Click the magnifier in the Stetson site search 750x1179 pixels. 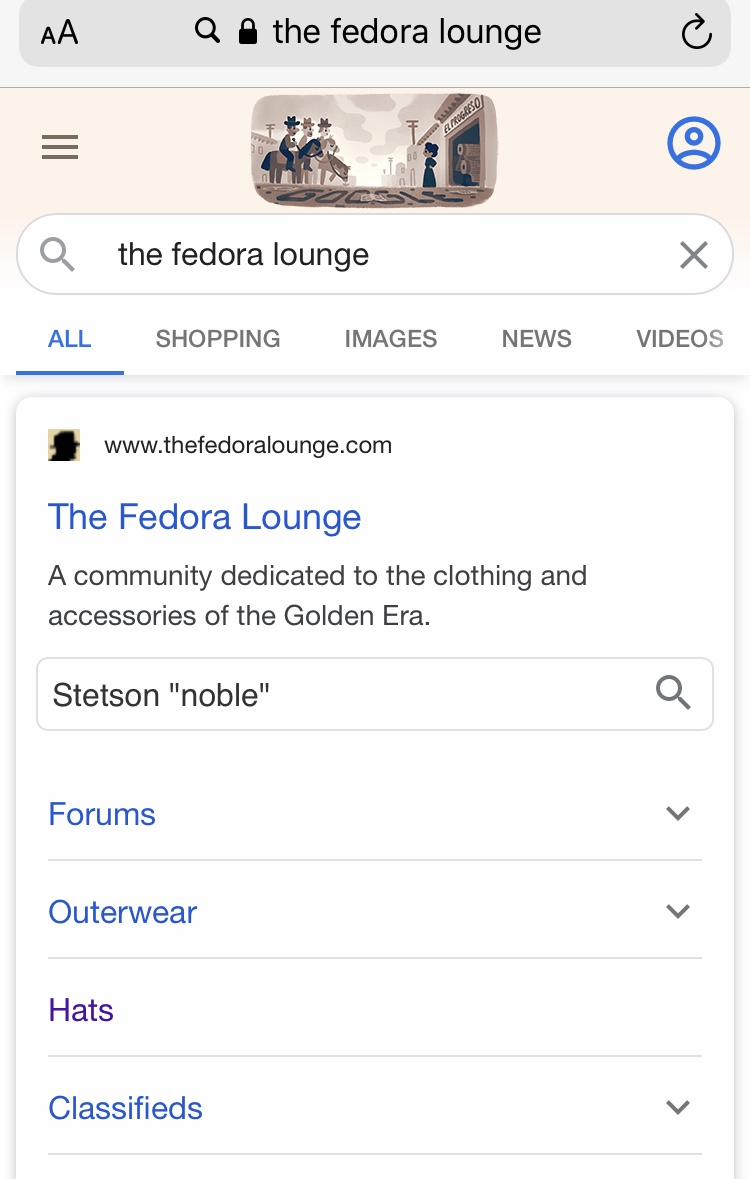point(673,693)
